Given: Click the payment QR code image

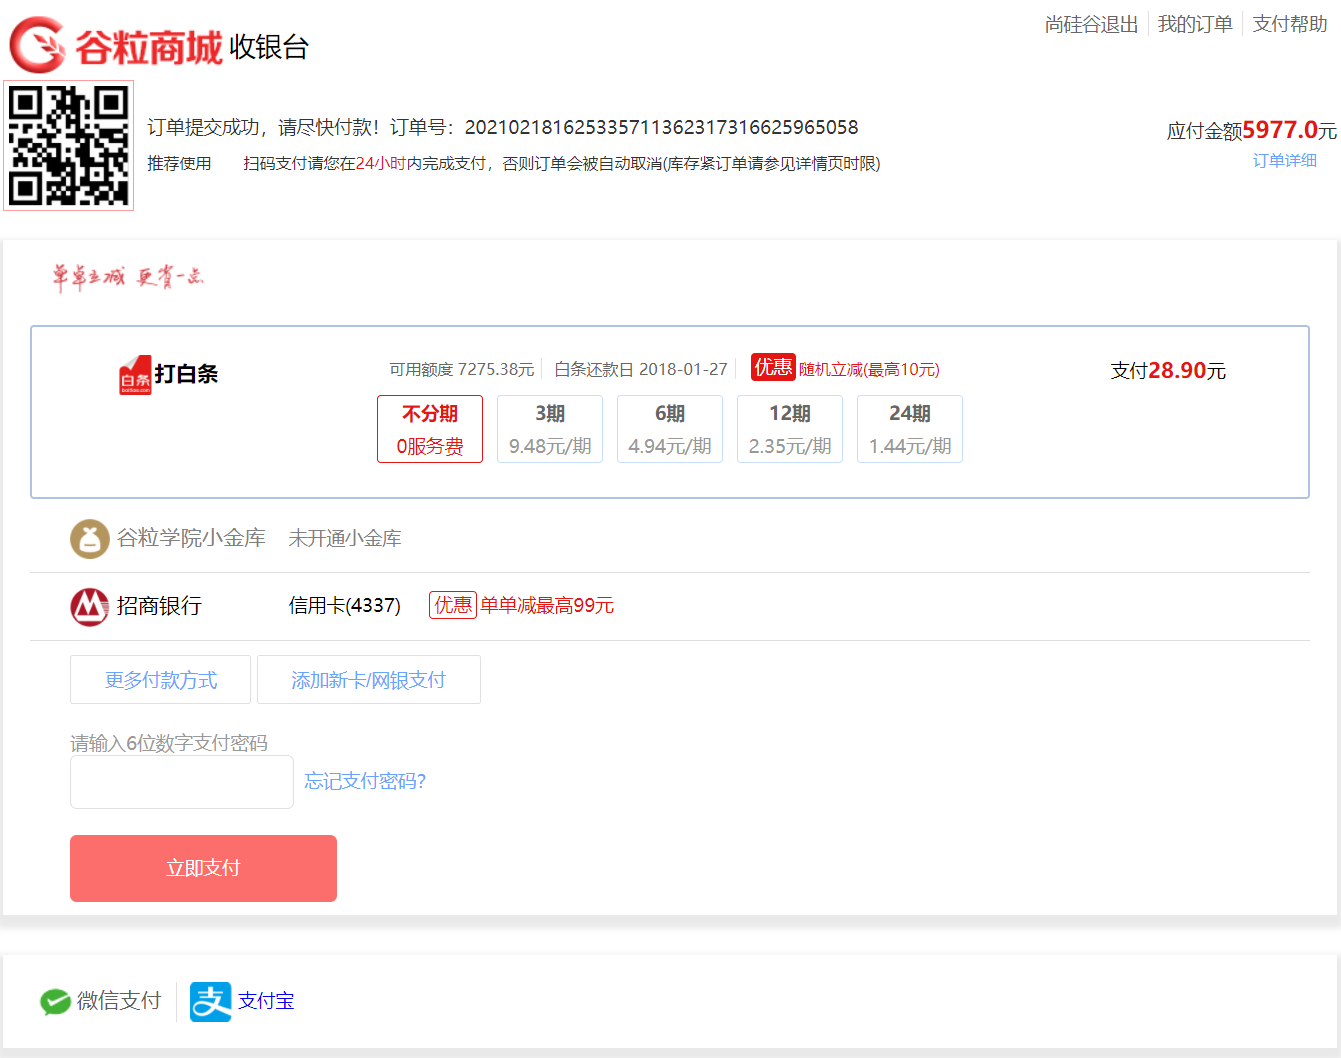Looking at the screenshot, I should coord(69,146).
